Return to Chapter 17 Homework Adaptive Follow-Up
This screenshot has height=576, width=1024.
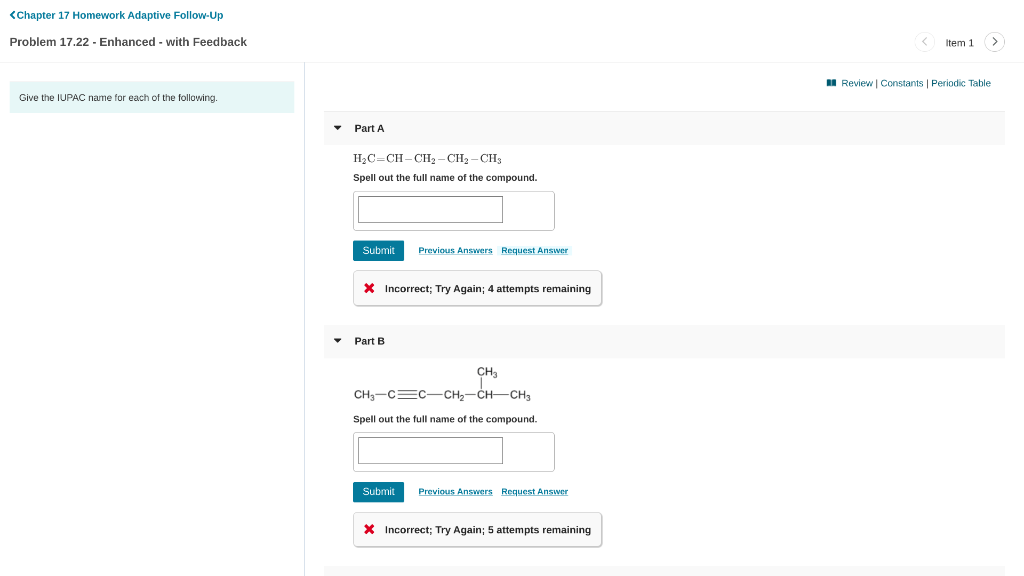pyautogui.click(x=116, y=15)
